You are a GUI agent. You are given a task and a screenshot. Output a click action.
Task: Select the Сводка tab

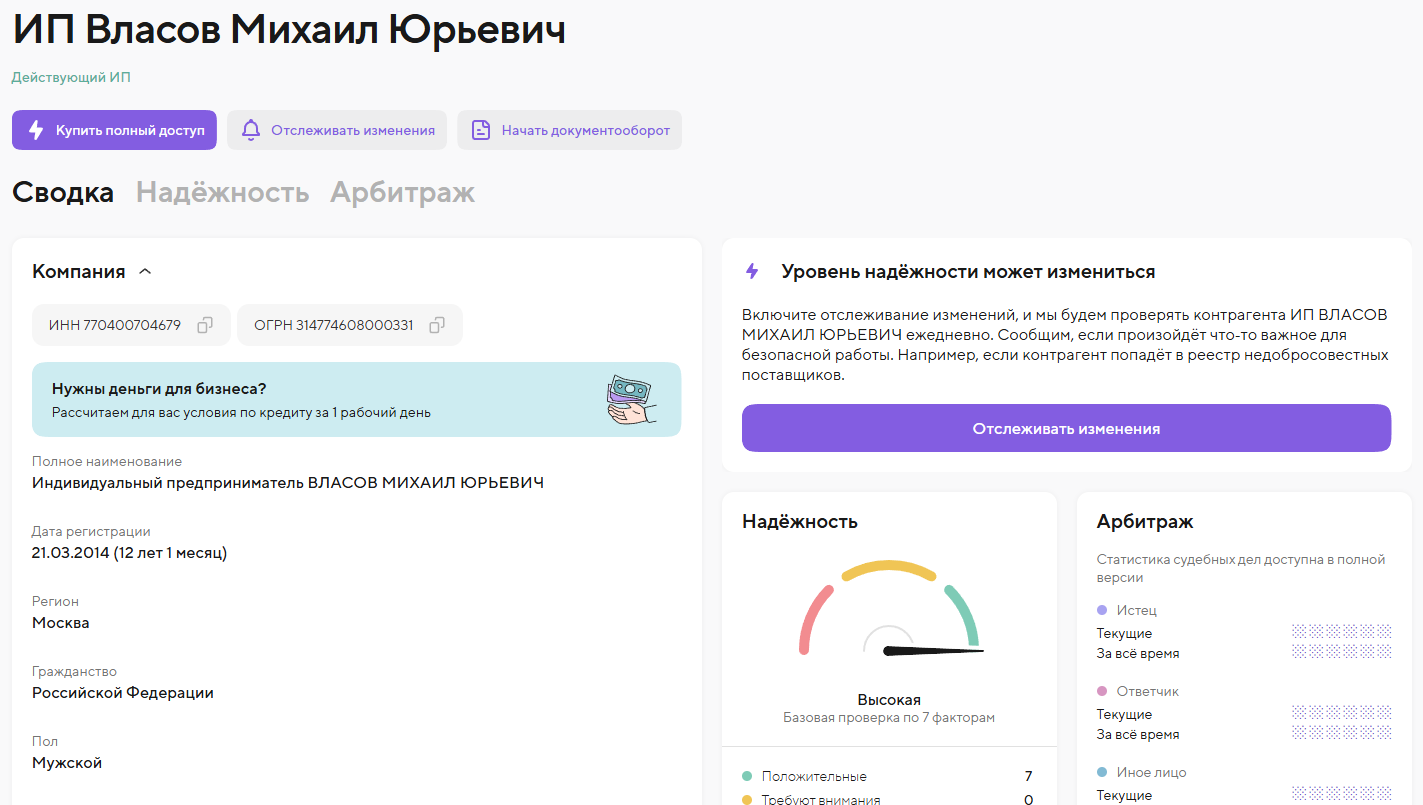tap(63, 192)
